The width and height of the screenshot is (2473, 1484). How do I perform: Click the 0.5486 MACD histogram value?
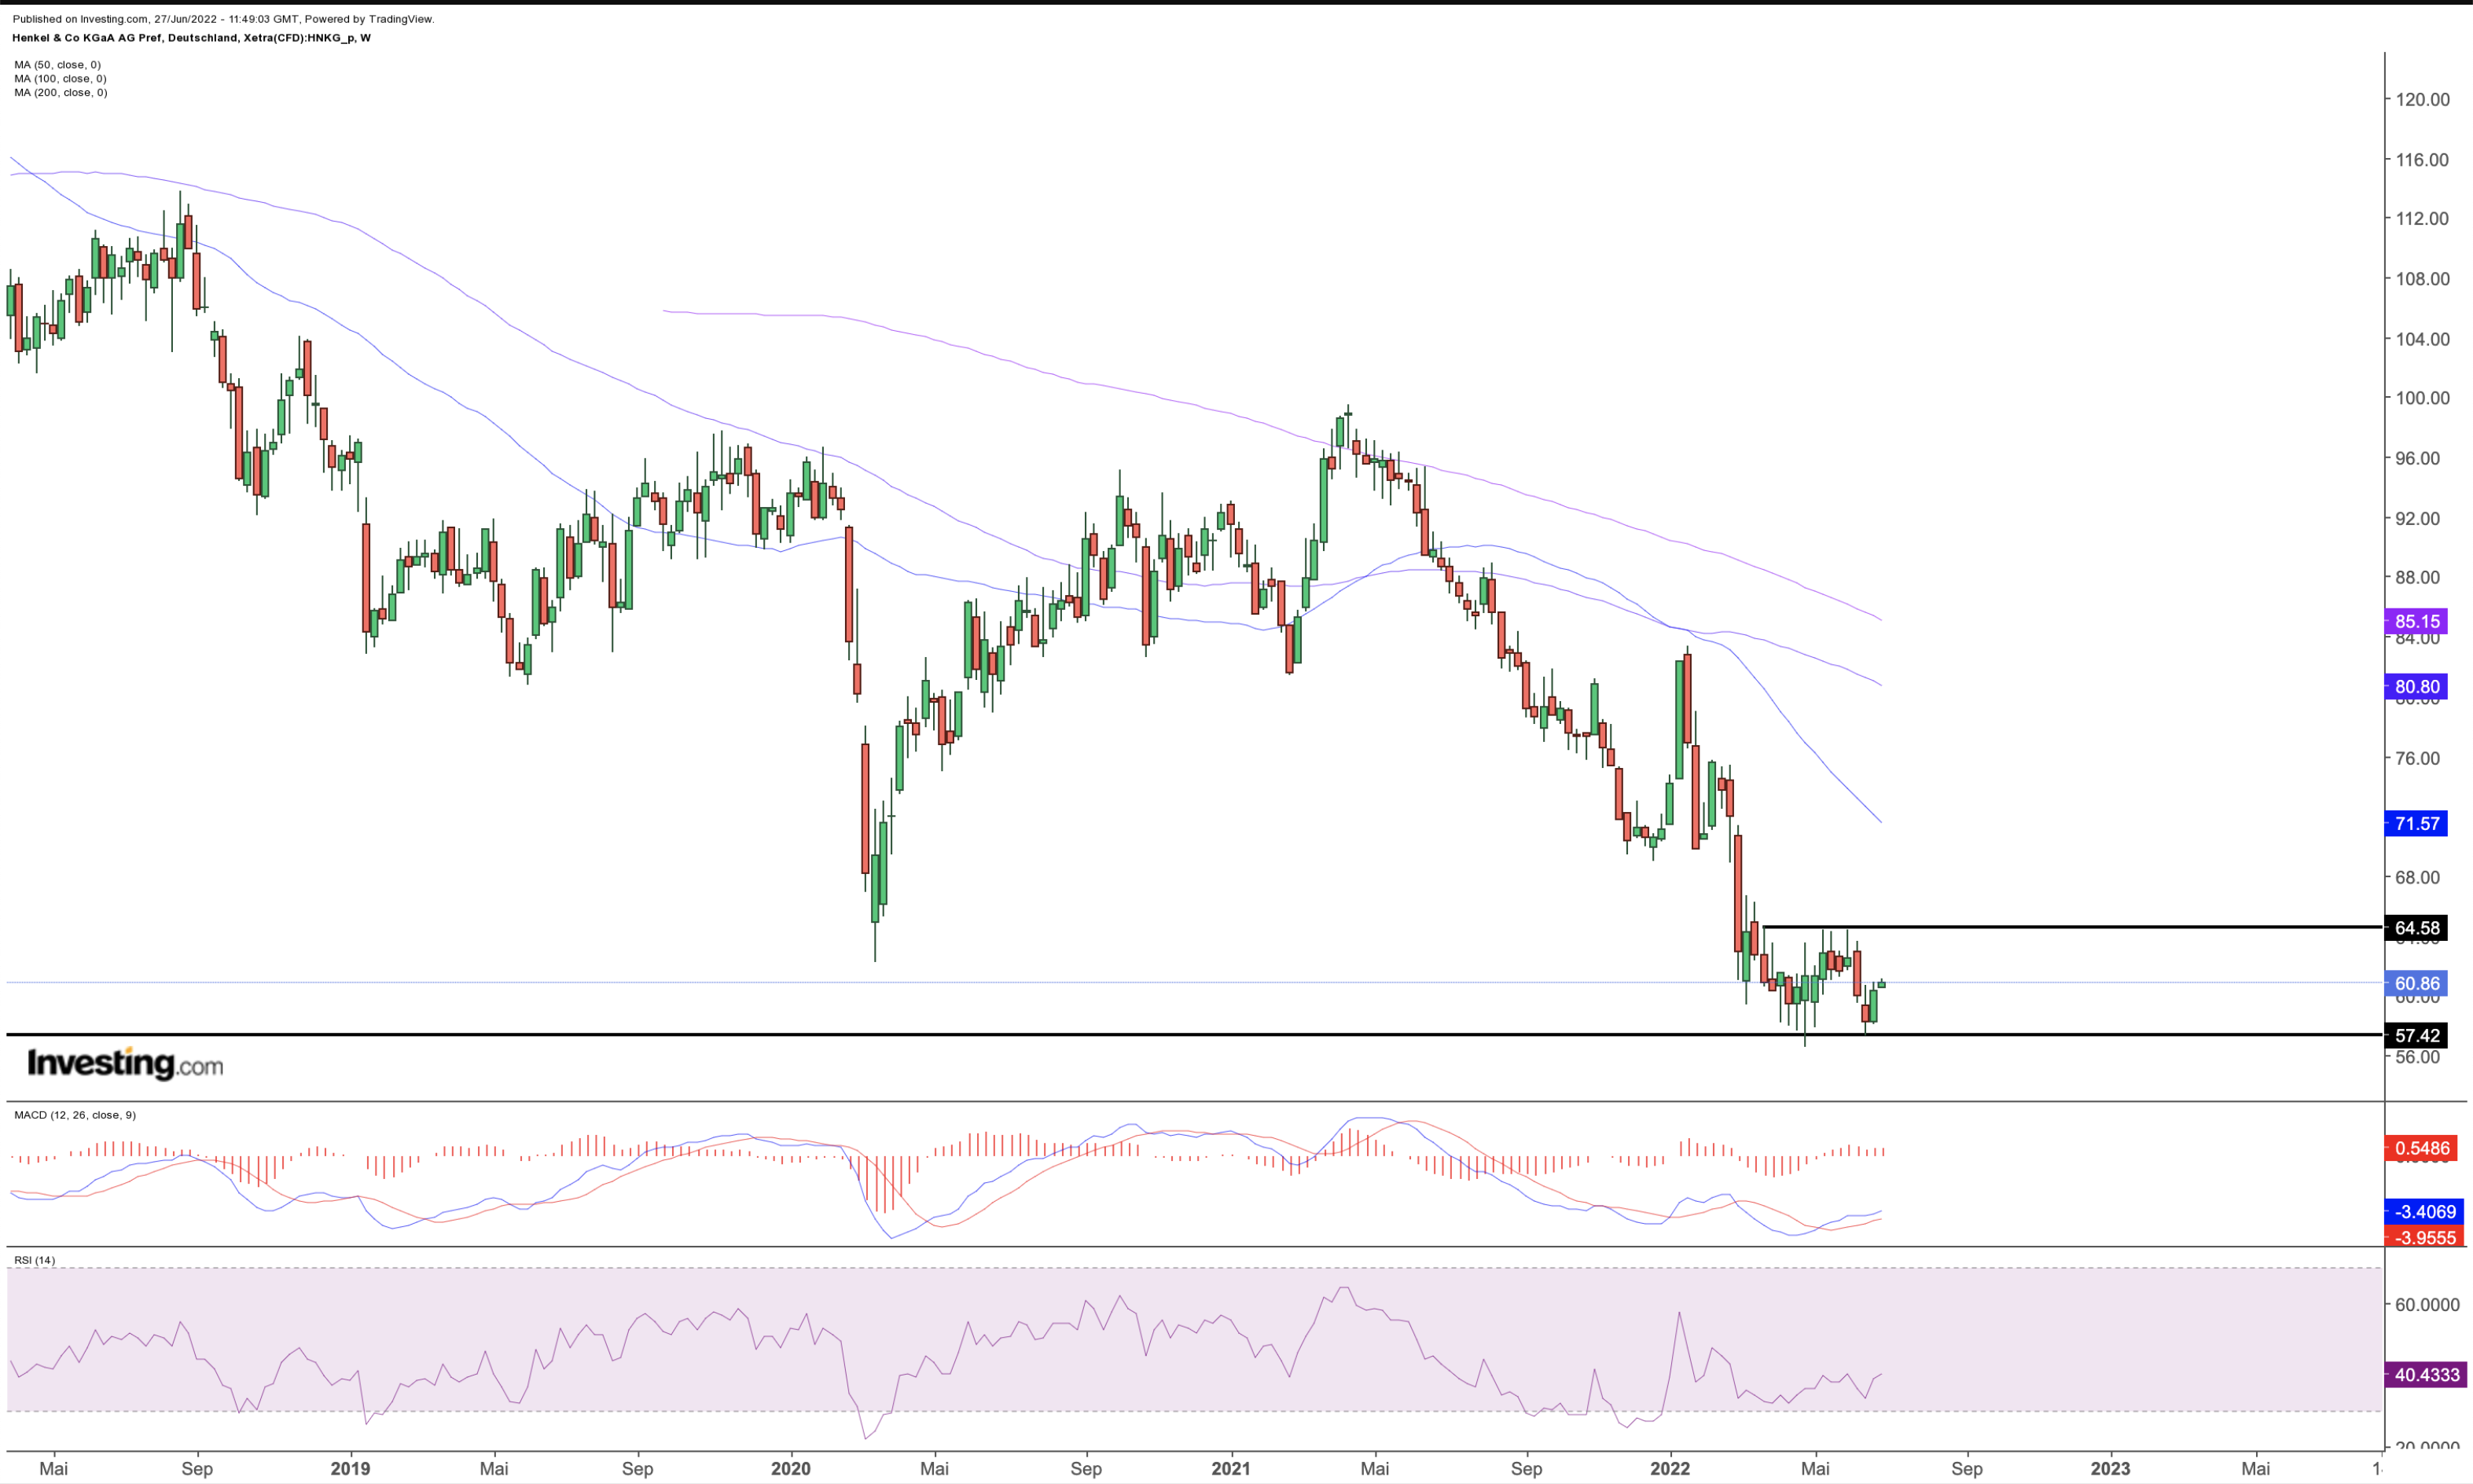pyautogui.click(x=2422, y=1148)
